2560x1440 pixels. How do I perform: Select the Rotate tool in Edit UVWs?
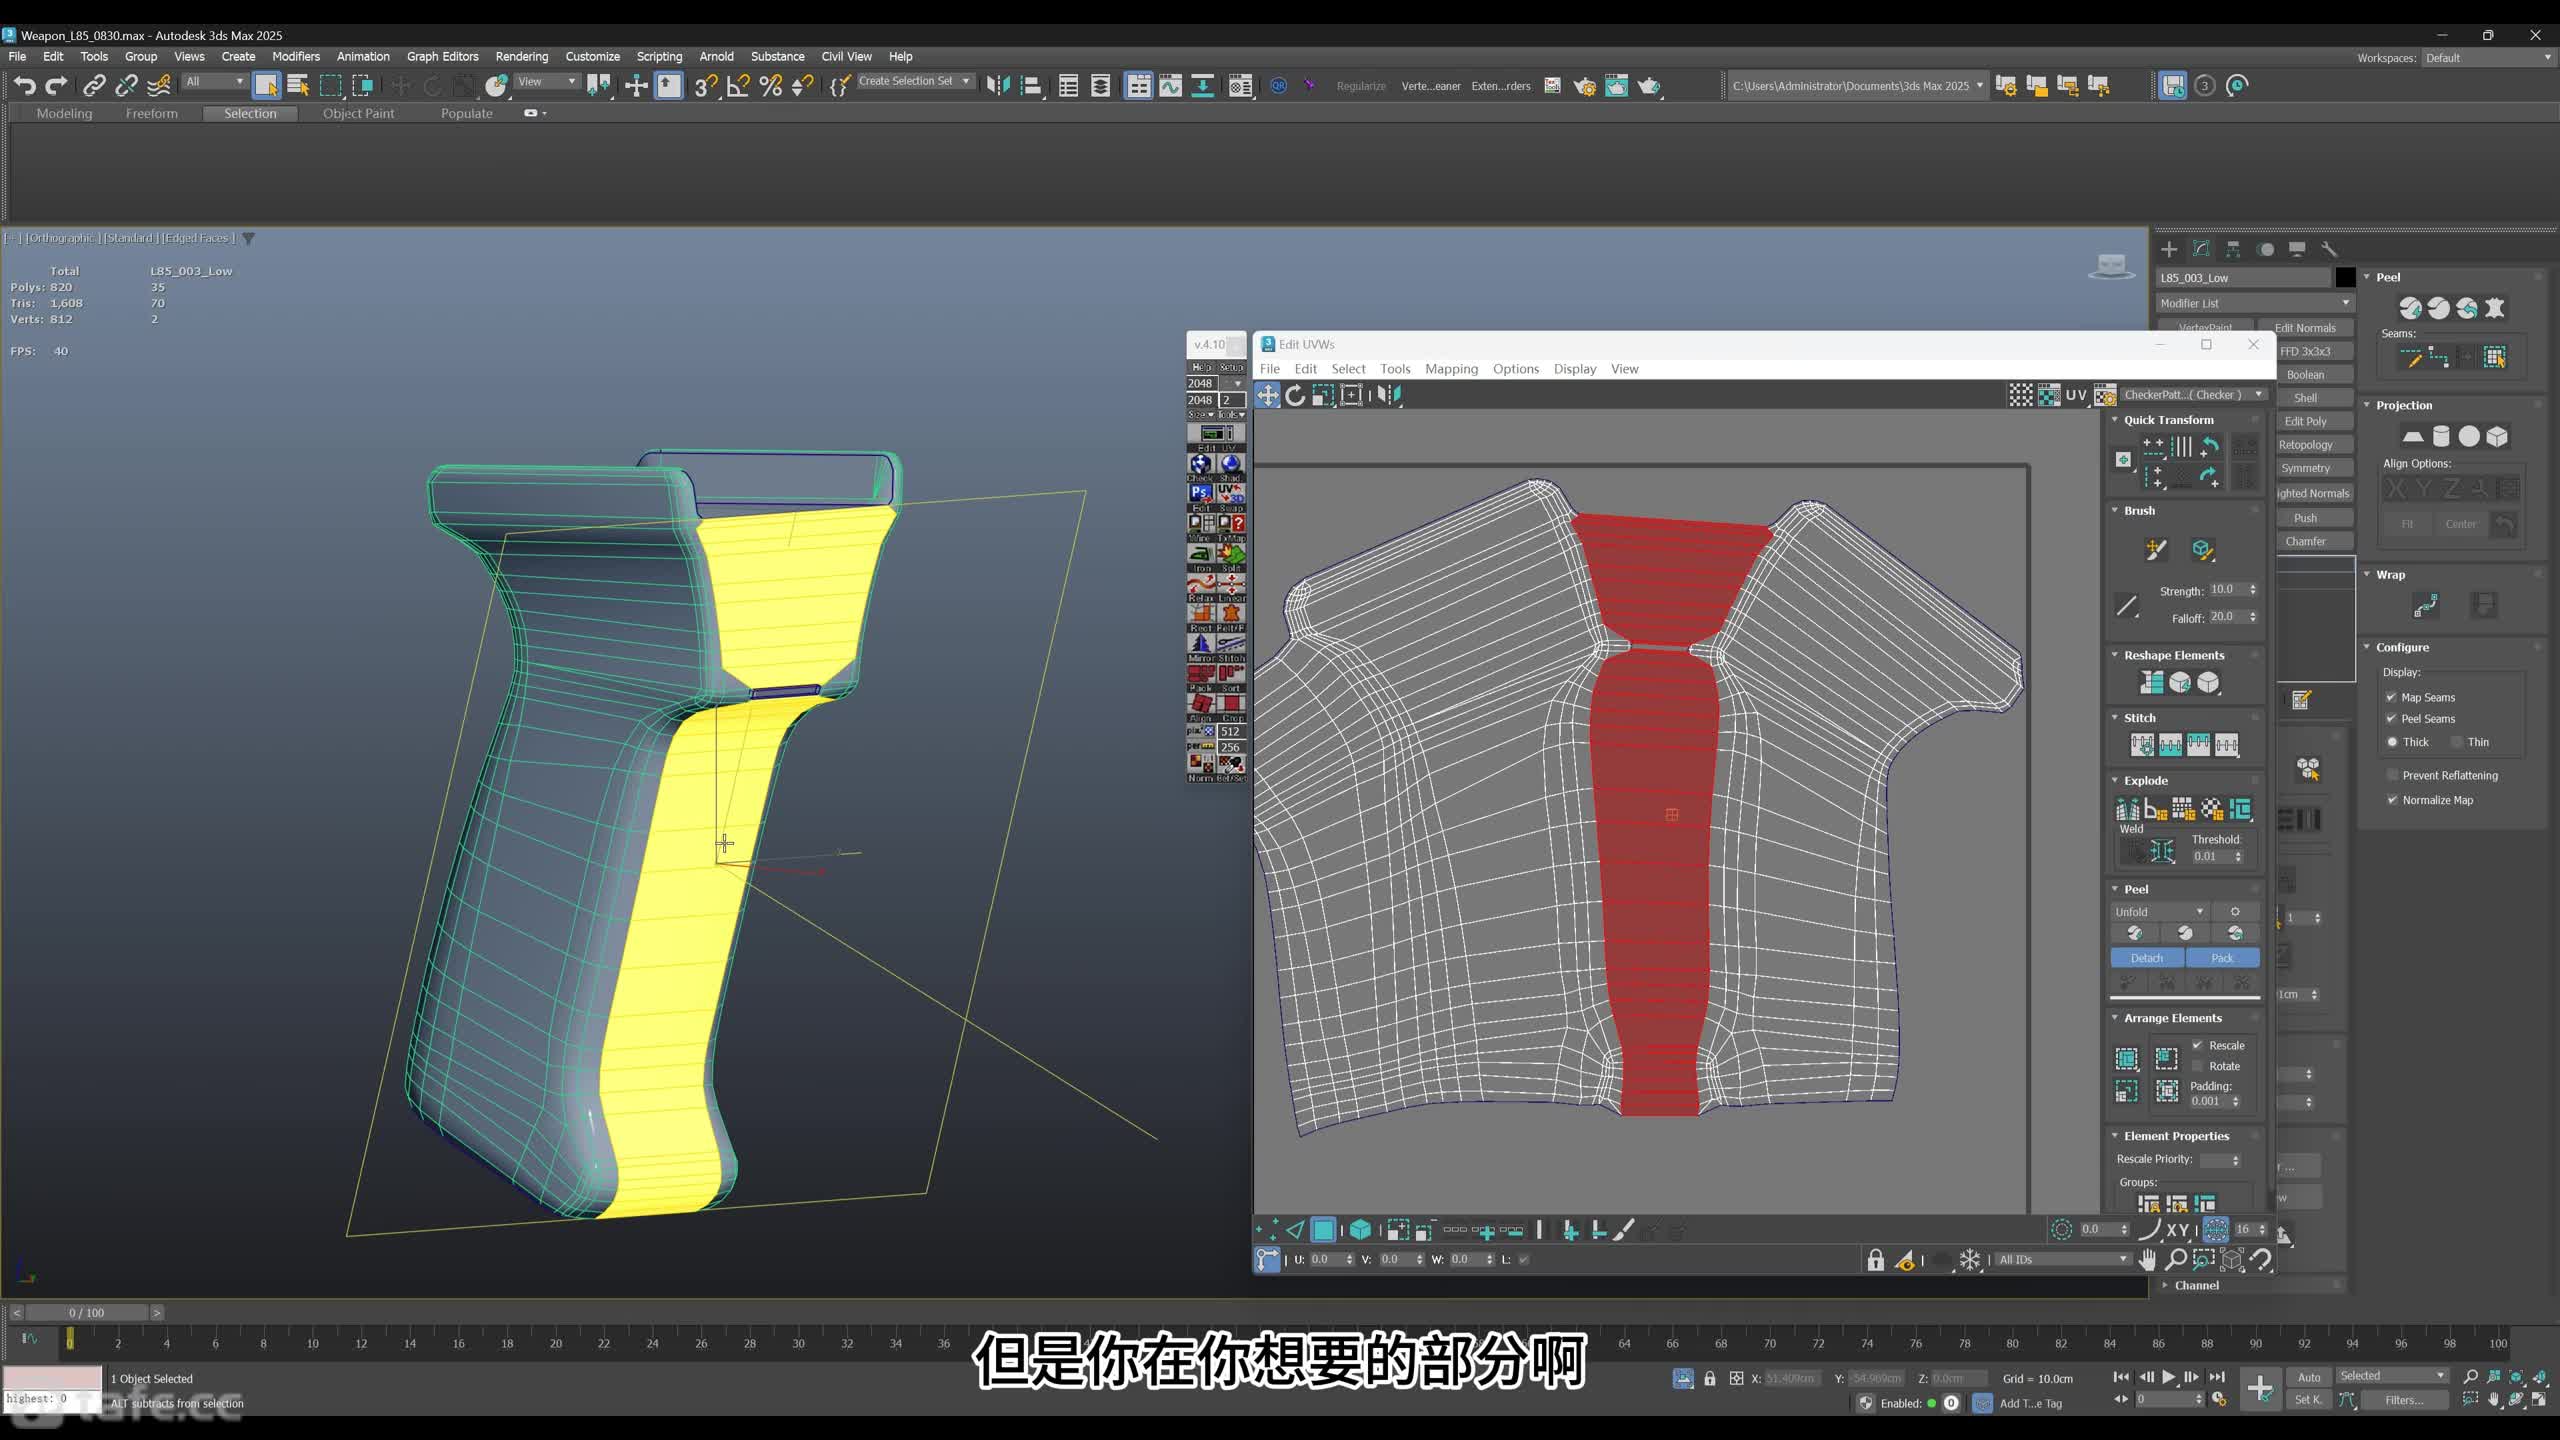(x=1295, y=395)
